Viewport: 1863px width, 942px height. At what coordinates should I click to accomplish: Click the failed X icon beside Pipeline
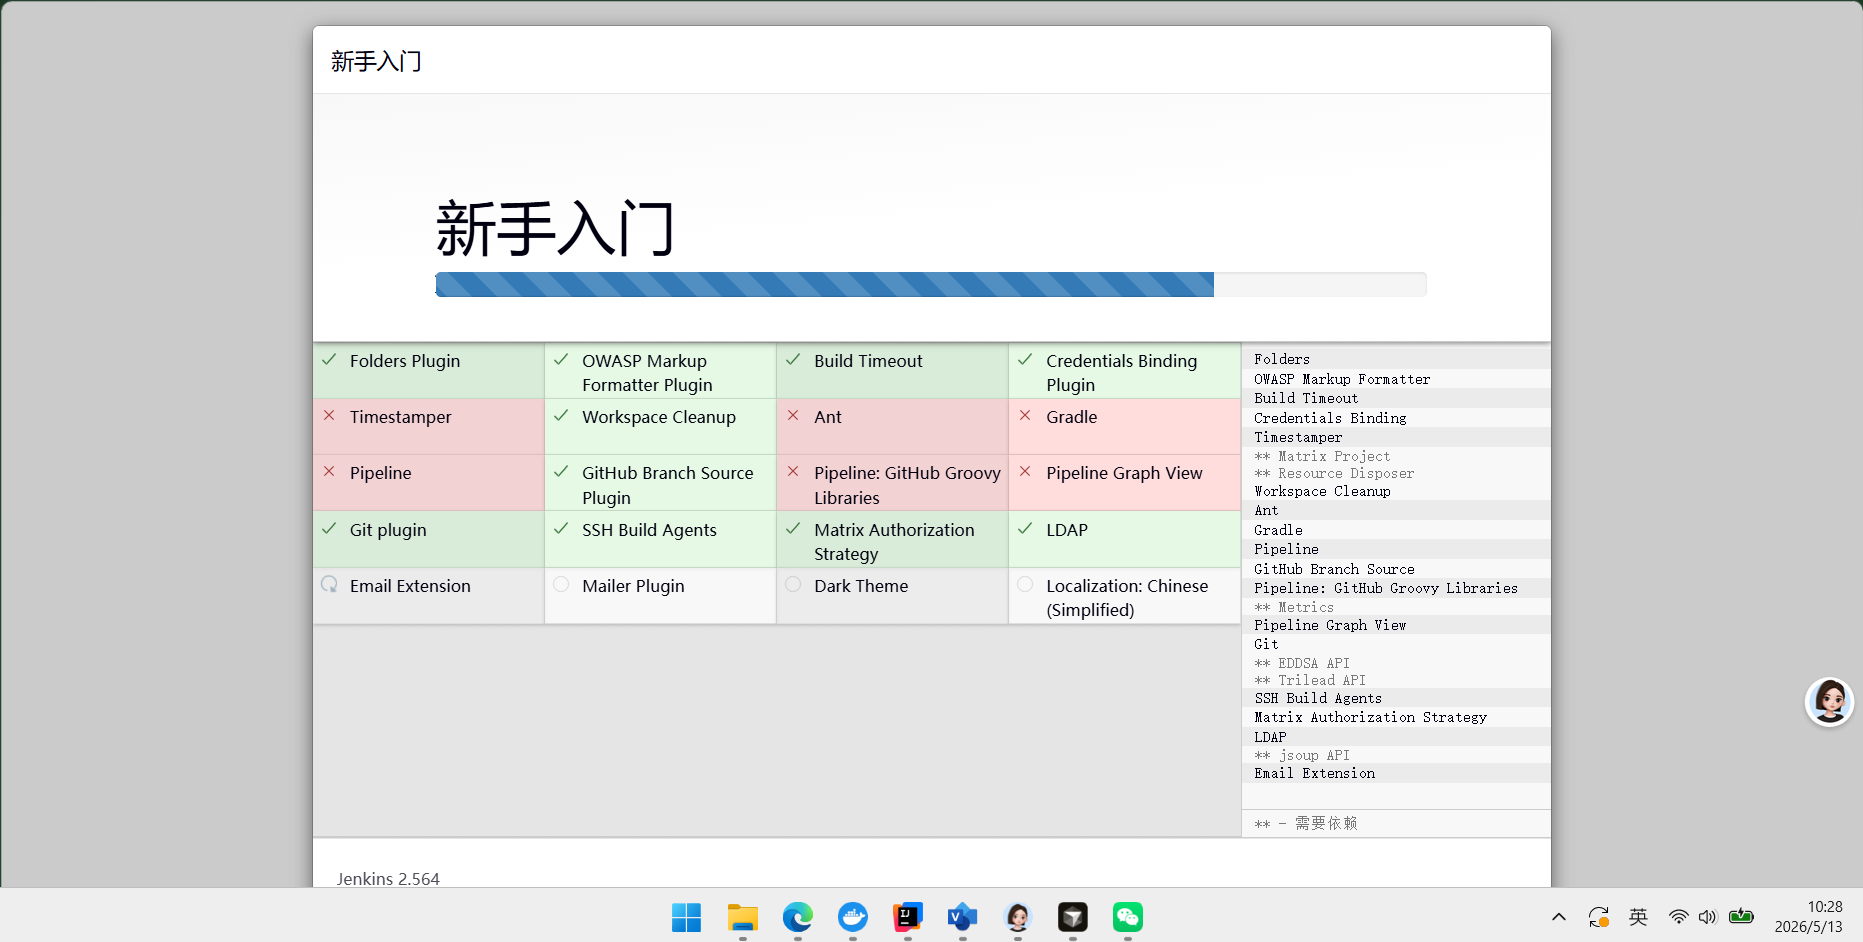click(x=329, y=471)
